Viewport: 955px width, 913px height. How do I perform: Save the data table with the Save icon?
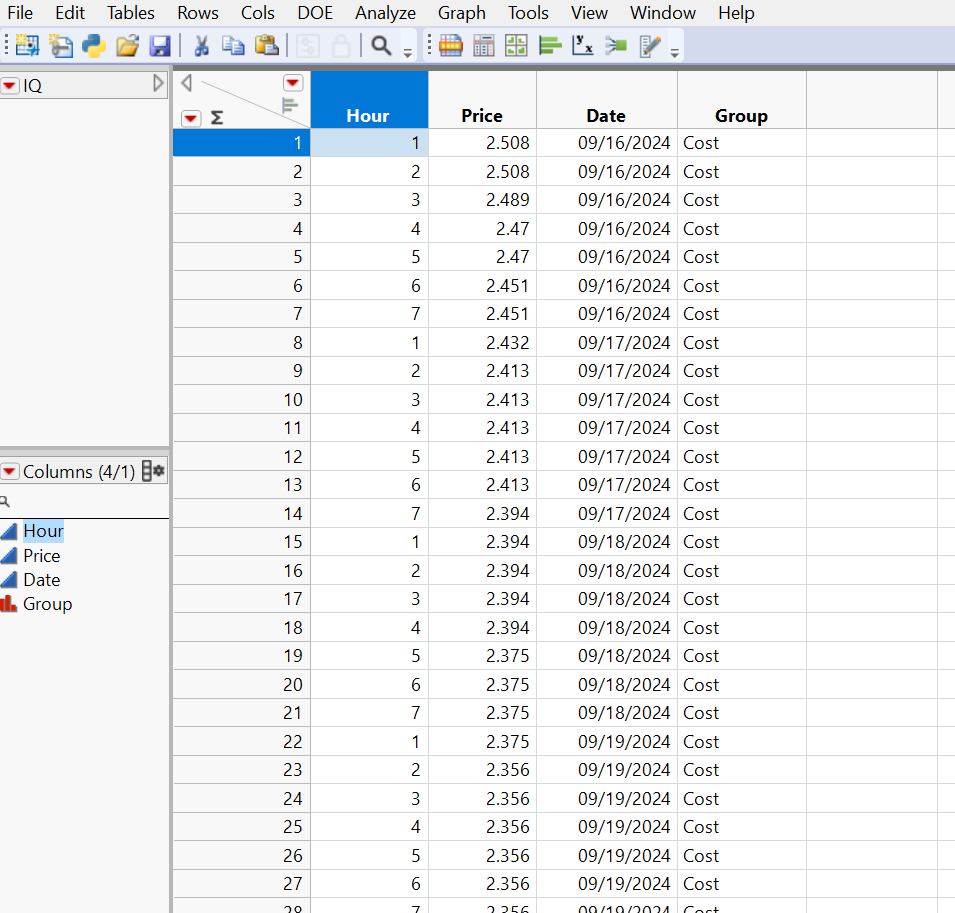[x=158, y=45]
